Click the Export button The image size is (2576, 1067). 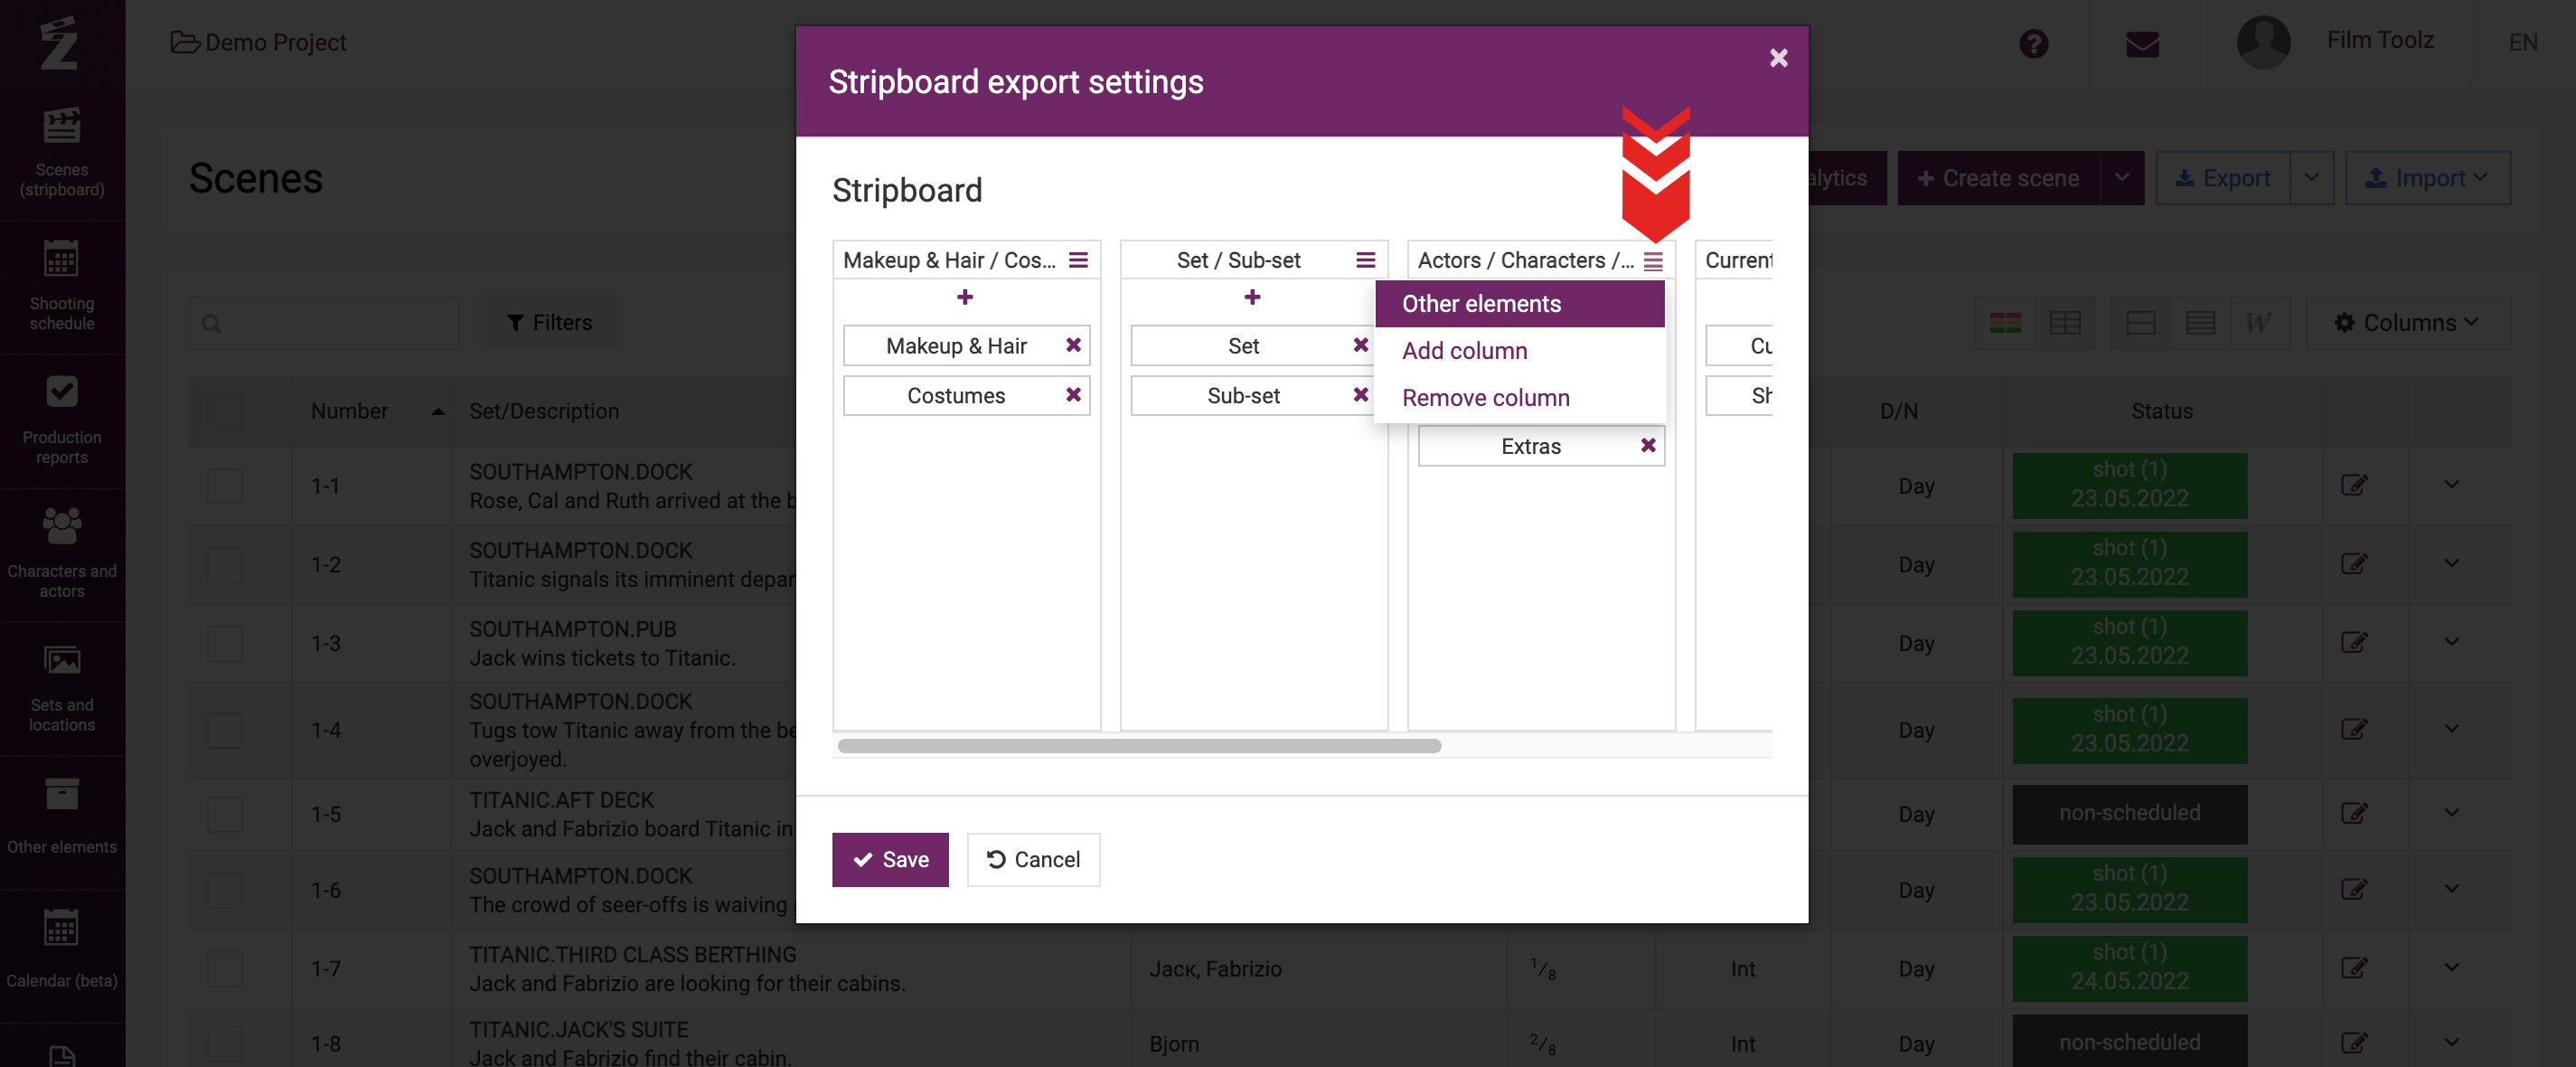pyautogui.click(x=2223, y=178)
